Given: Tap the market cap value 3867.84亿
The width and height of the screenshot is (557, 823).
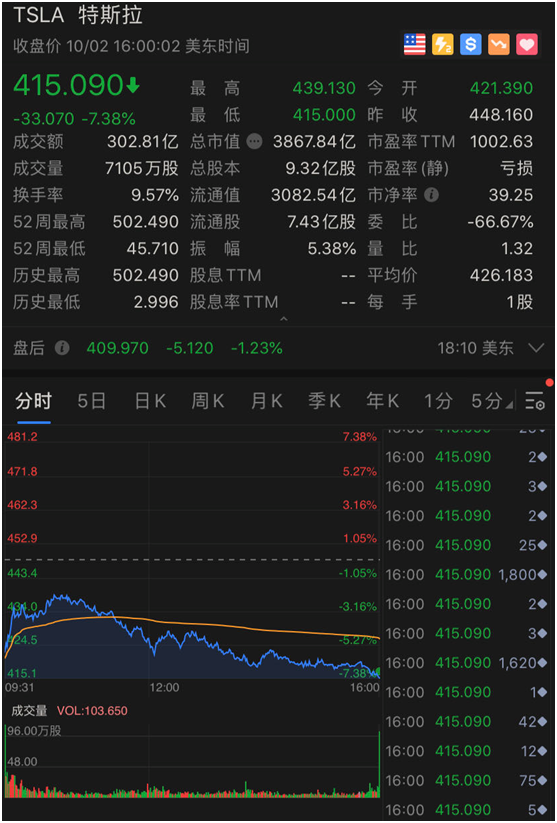Looking at the screenshot, I should [314, 142].
